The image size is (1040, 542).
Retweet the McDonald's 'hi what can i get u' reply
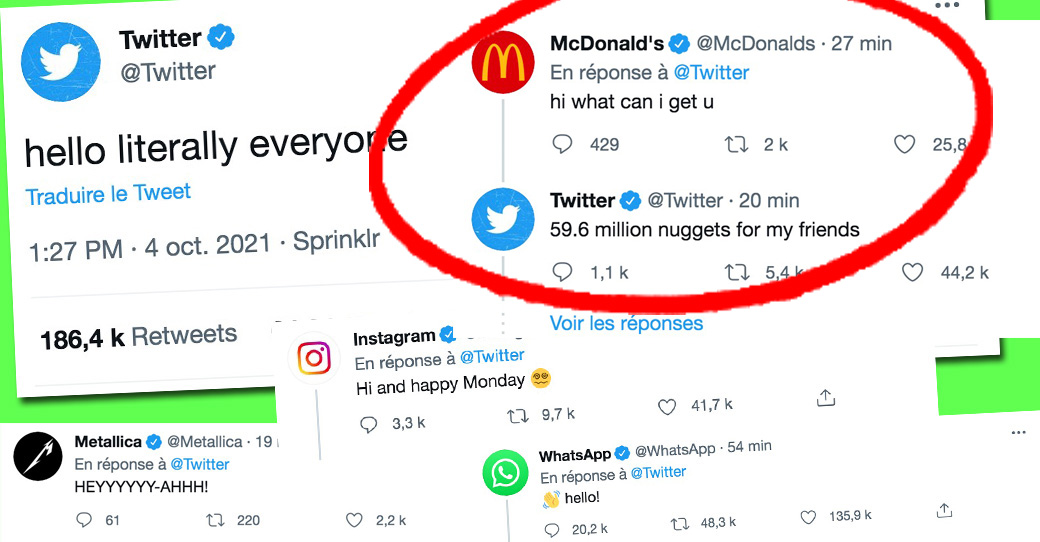[x=736, y=144]
